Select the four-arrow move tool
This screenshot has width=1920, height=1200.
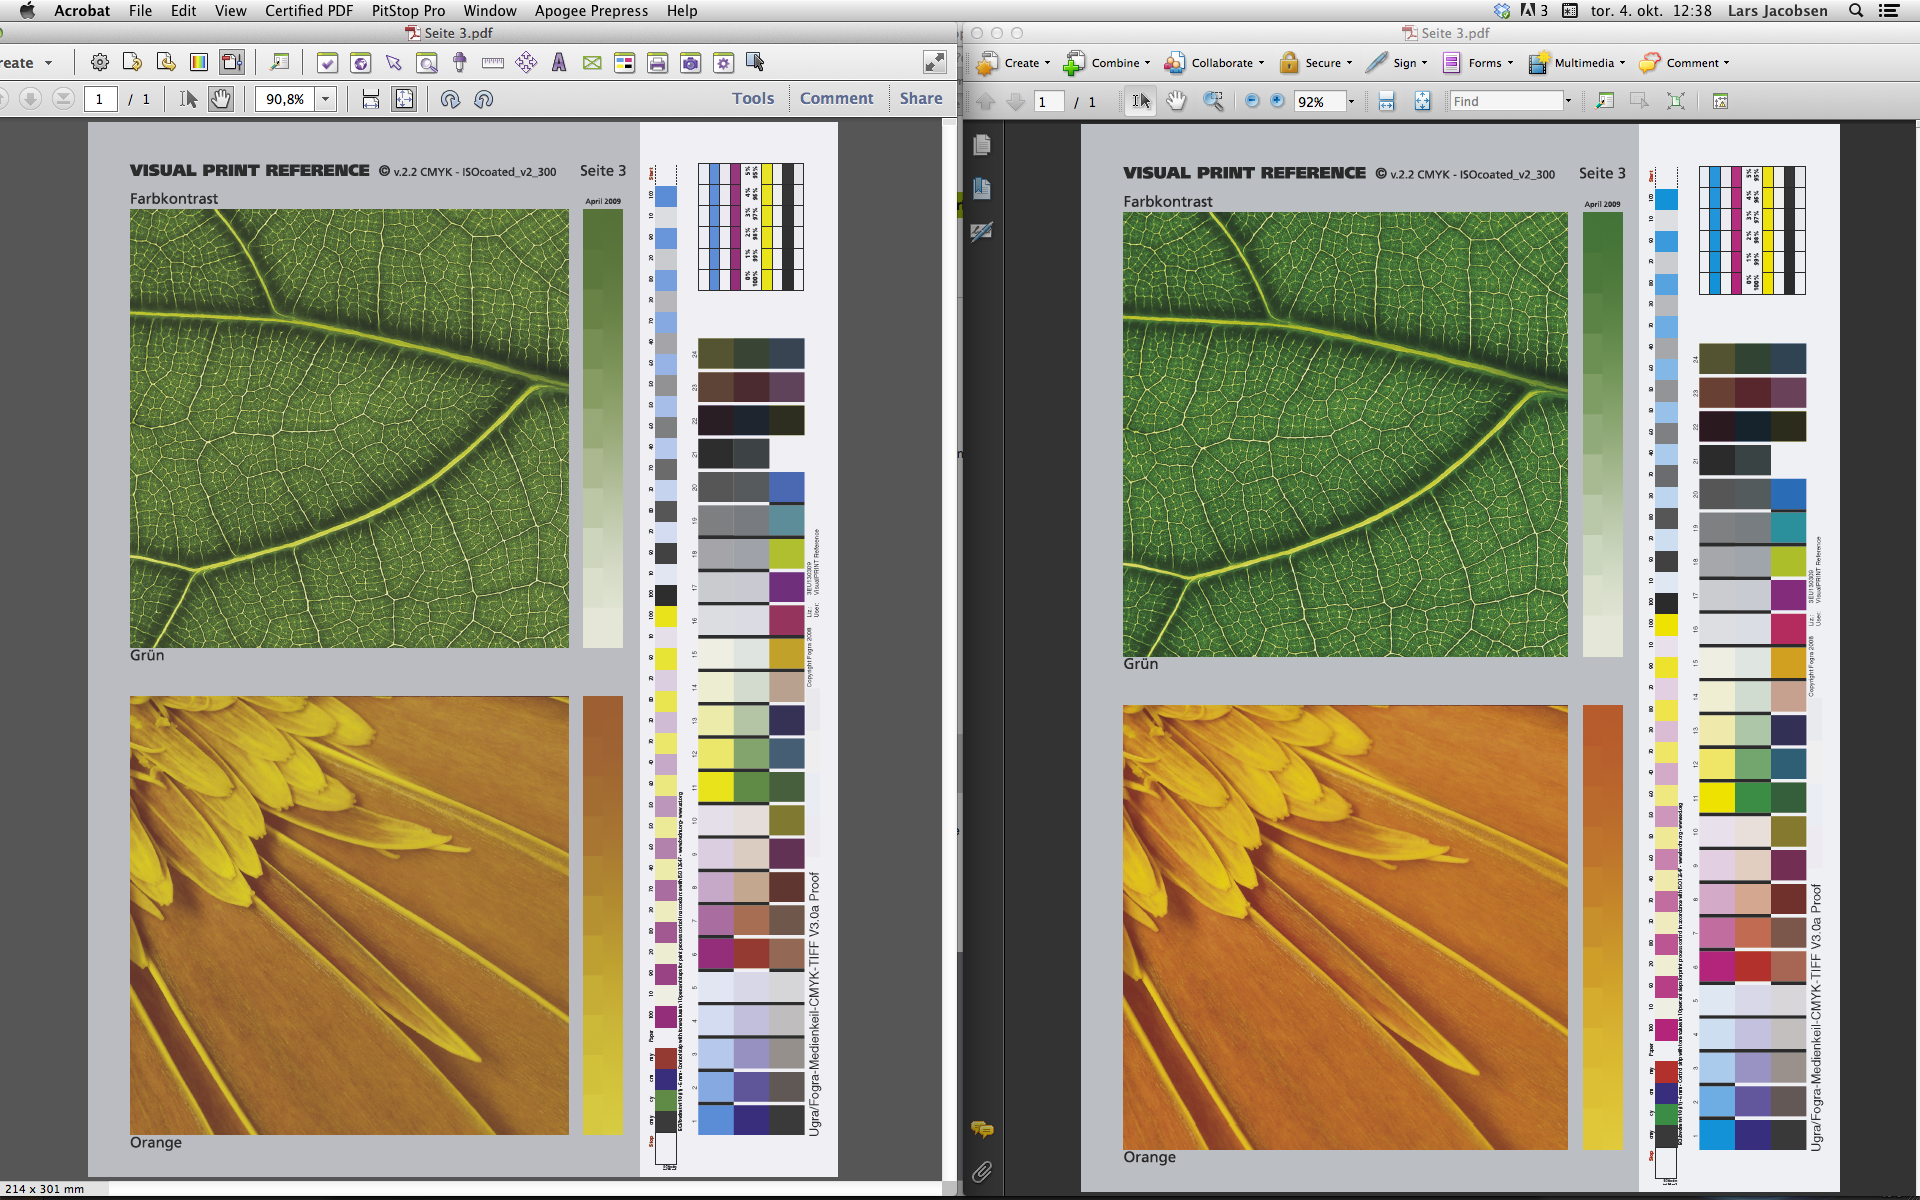(526, 63)
